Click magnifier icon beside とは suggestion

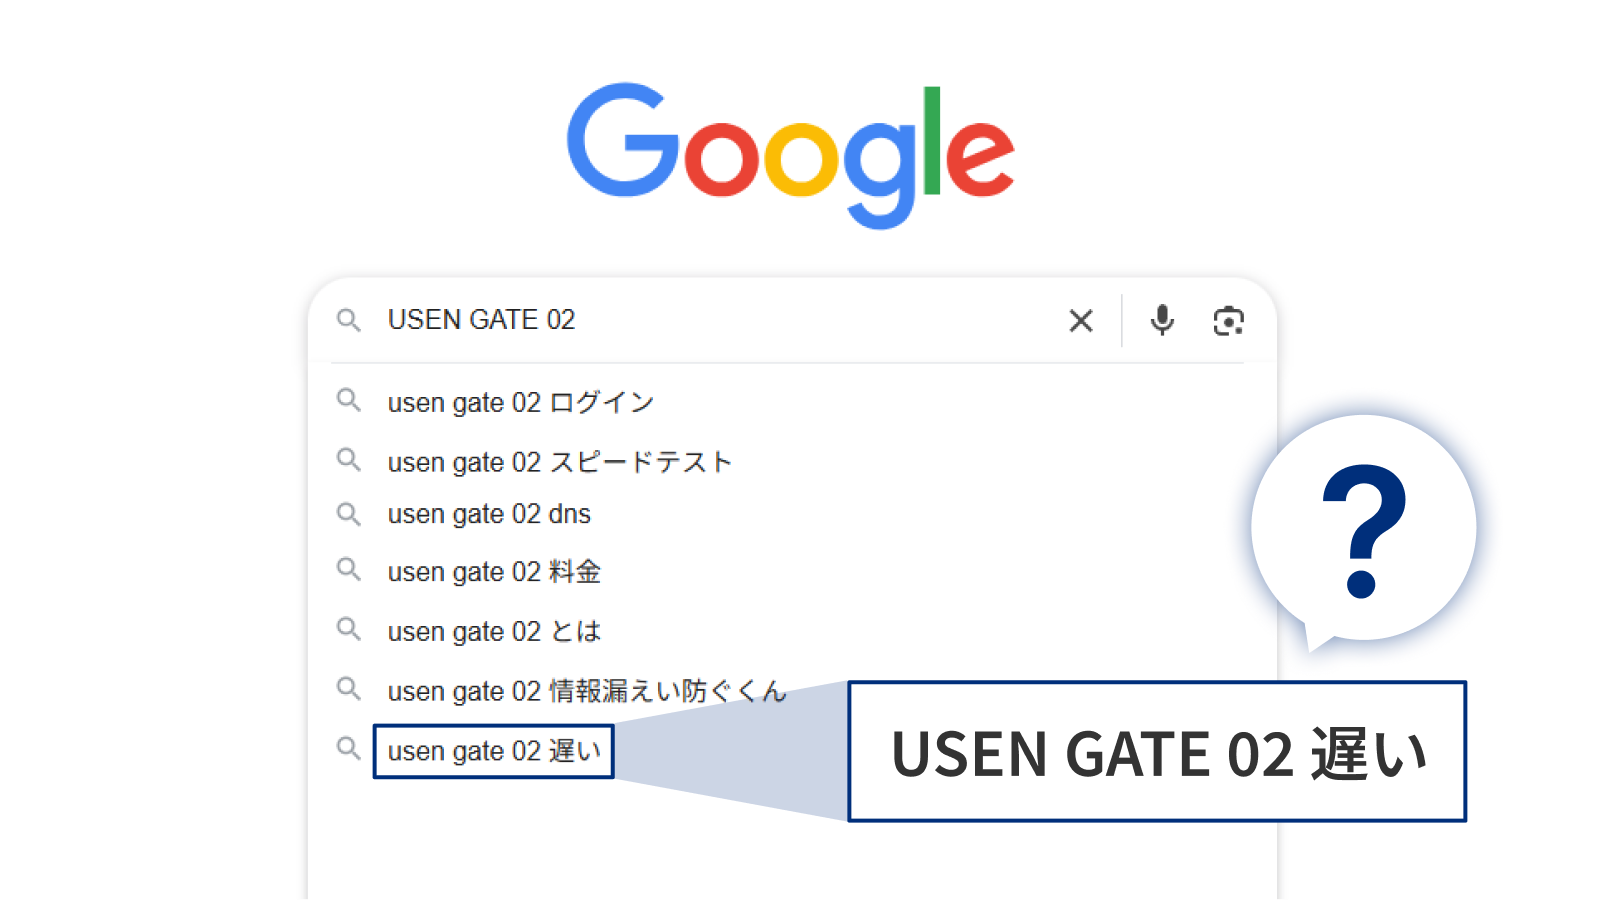click(x=348, y=629)
